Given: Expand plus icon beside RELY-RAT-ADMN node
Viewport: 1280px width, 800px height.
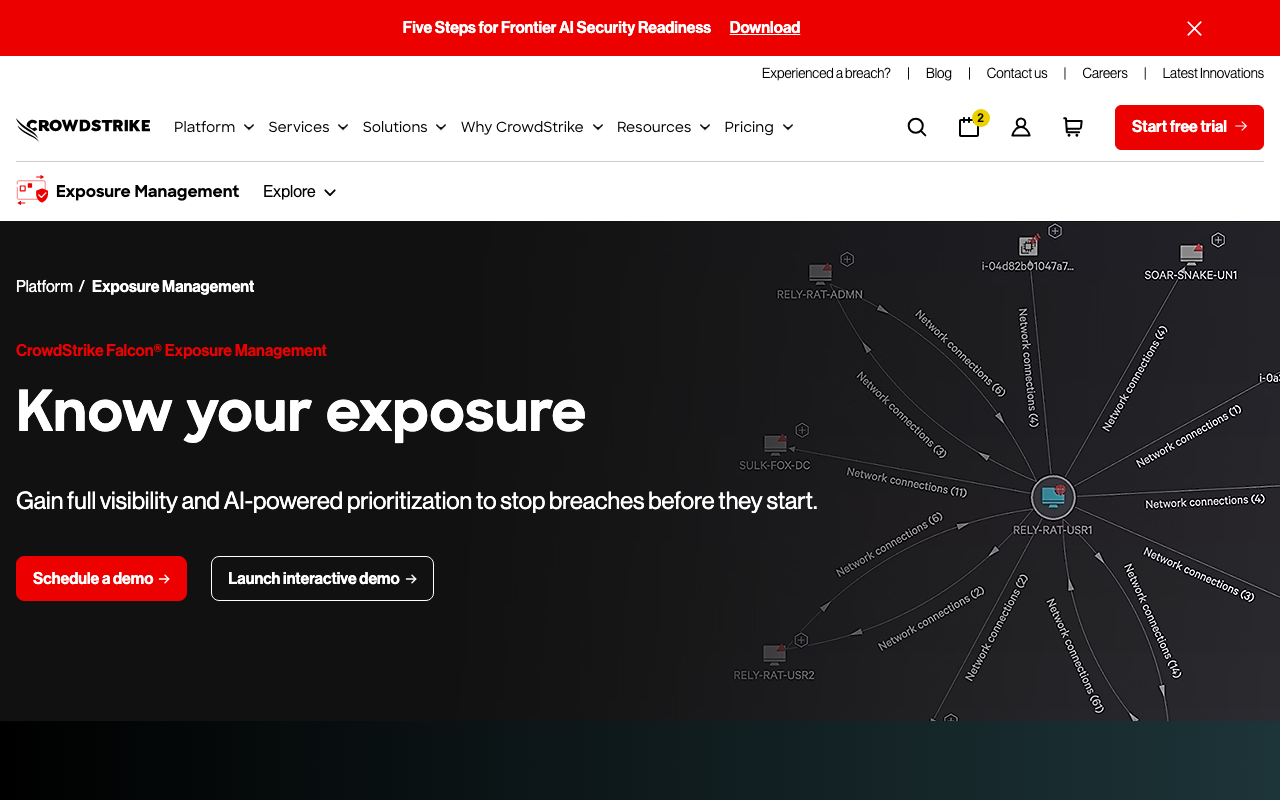Looking at the screenshot, I should click(x=847, y=259).
